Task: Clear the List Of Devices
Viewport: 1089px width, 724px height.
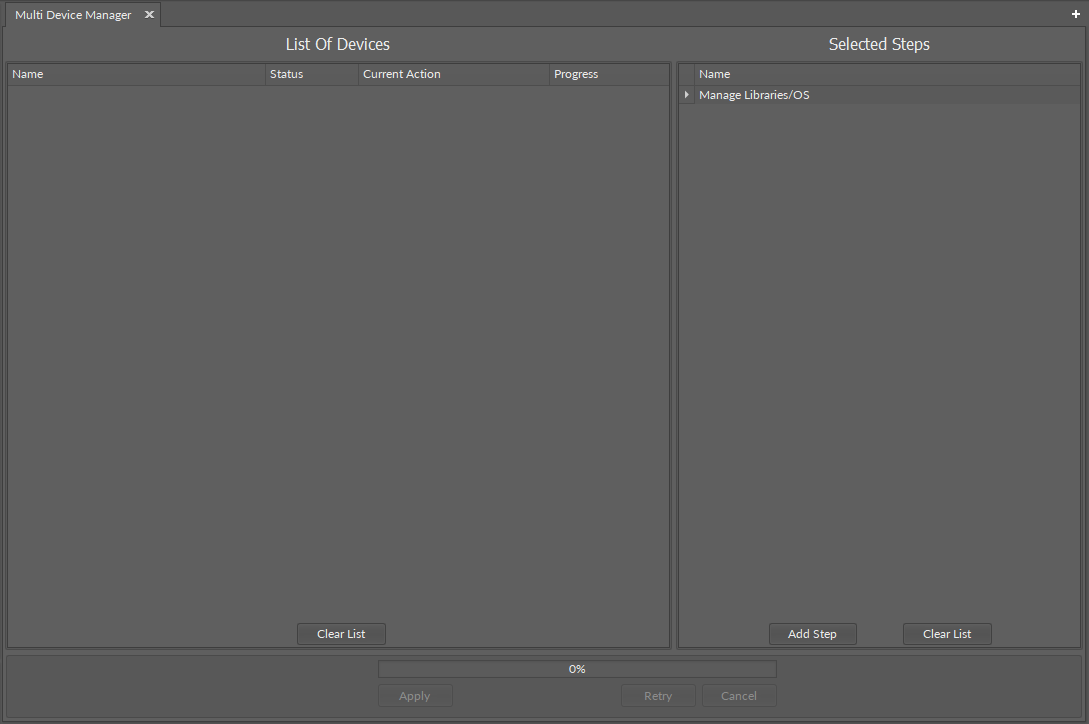Action: [341, 633]
